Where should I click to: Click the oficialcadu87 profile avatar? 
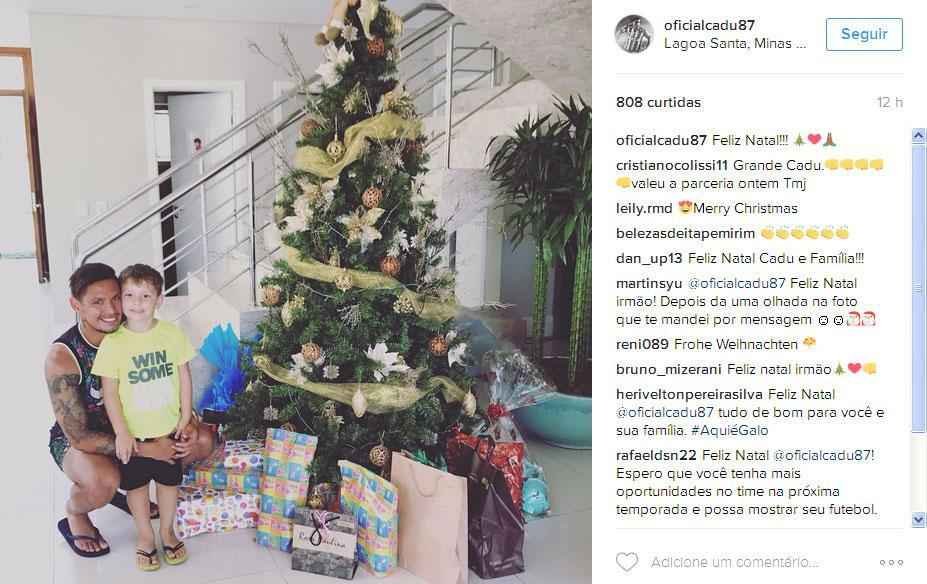[634, 34]
